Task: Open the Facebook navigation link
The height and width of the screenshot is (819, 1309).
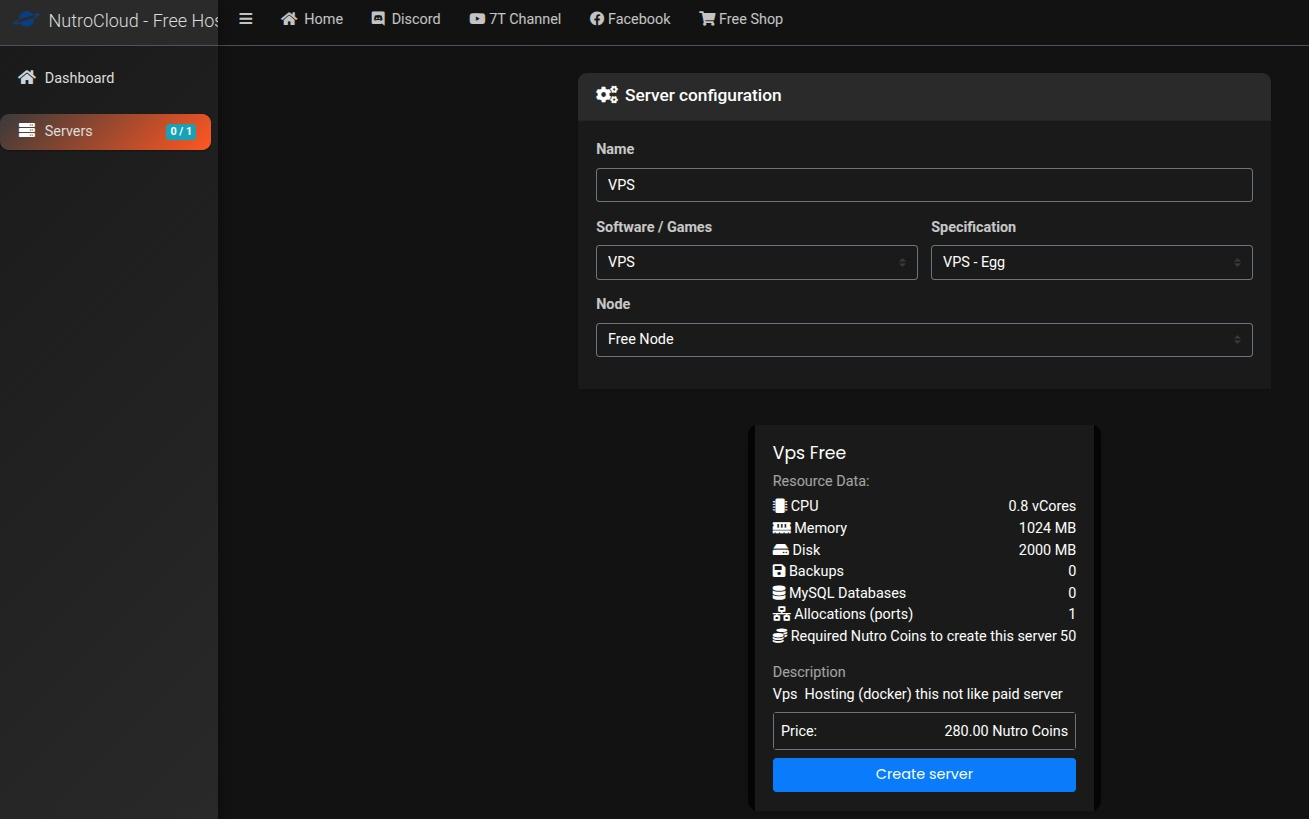Action: (630, 19)
